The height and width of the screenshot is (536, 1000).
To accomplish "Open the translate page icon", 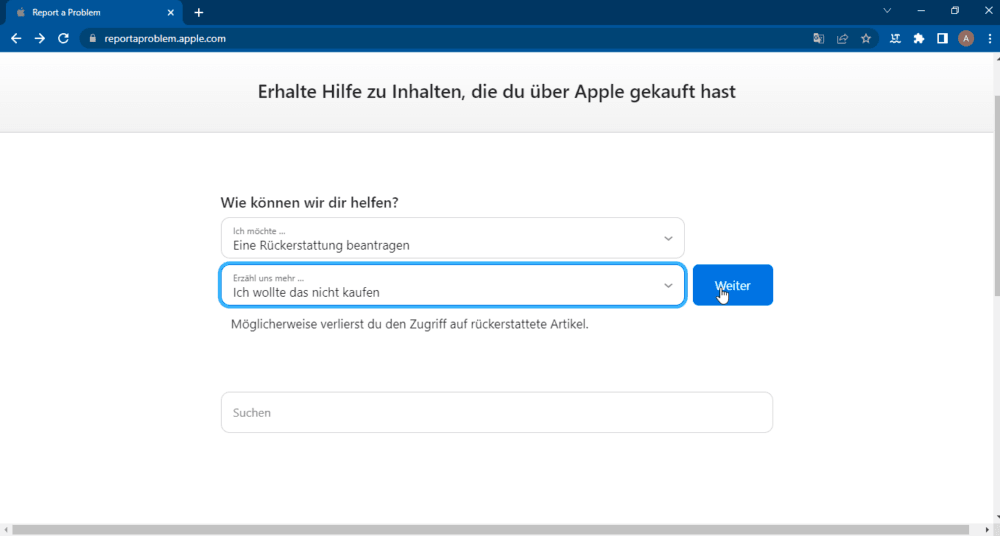I will click(x=819, y=38).
